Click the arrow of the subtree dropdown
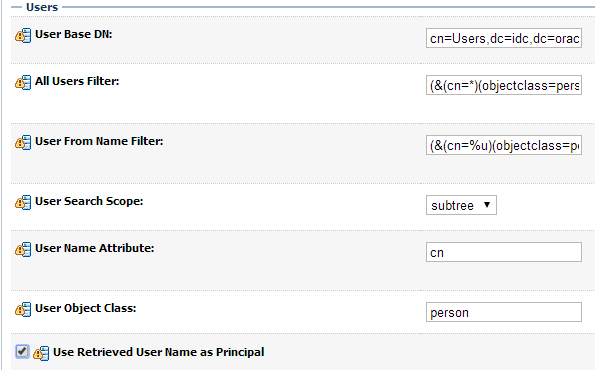The height and width of the screenshot is (370, 599). 487,205
